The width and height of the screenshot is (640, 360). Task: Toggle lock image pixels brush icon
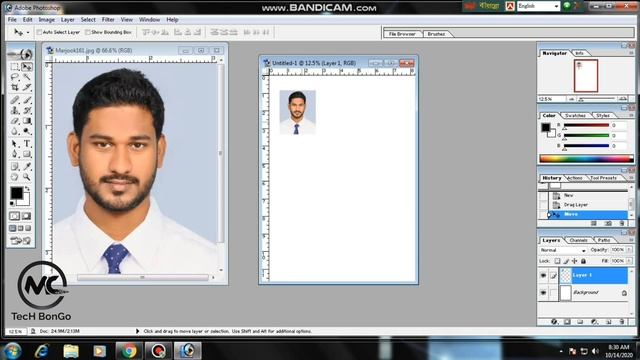pyautogui.click(x=566, y=261)
